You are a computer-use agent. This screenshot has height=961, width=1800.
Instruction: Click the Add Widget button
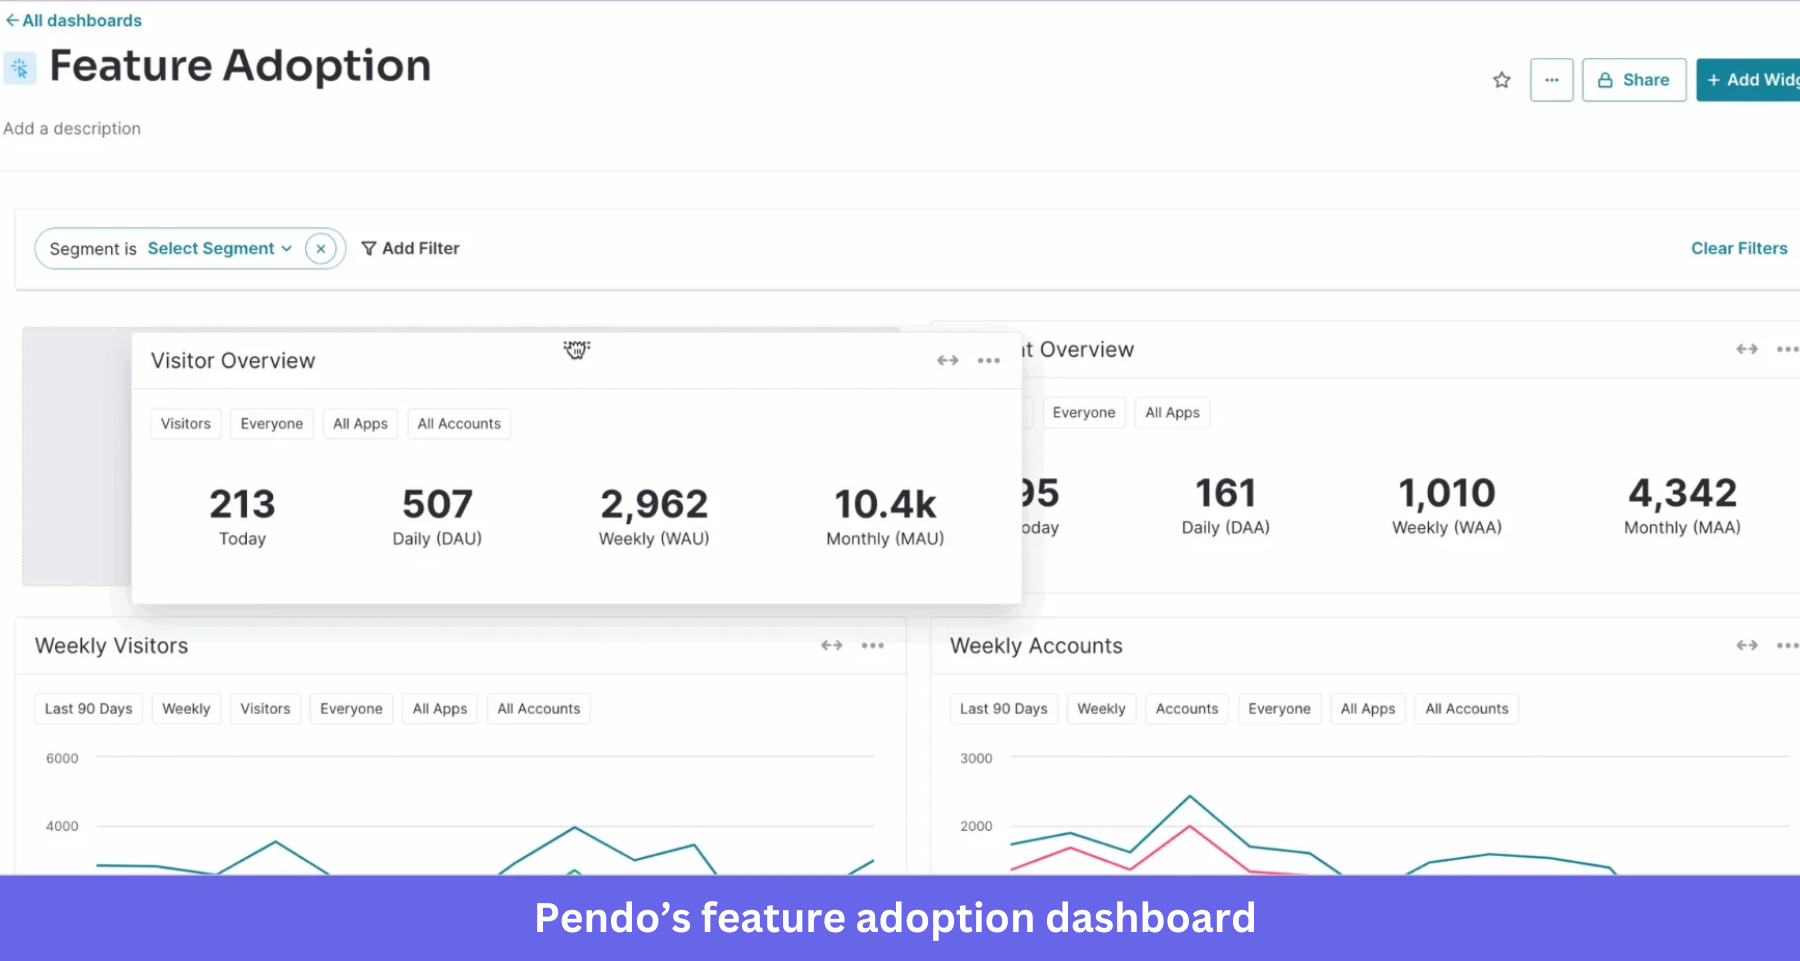tap(1749, 80)
